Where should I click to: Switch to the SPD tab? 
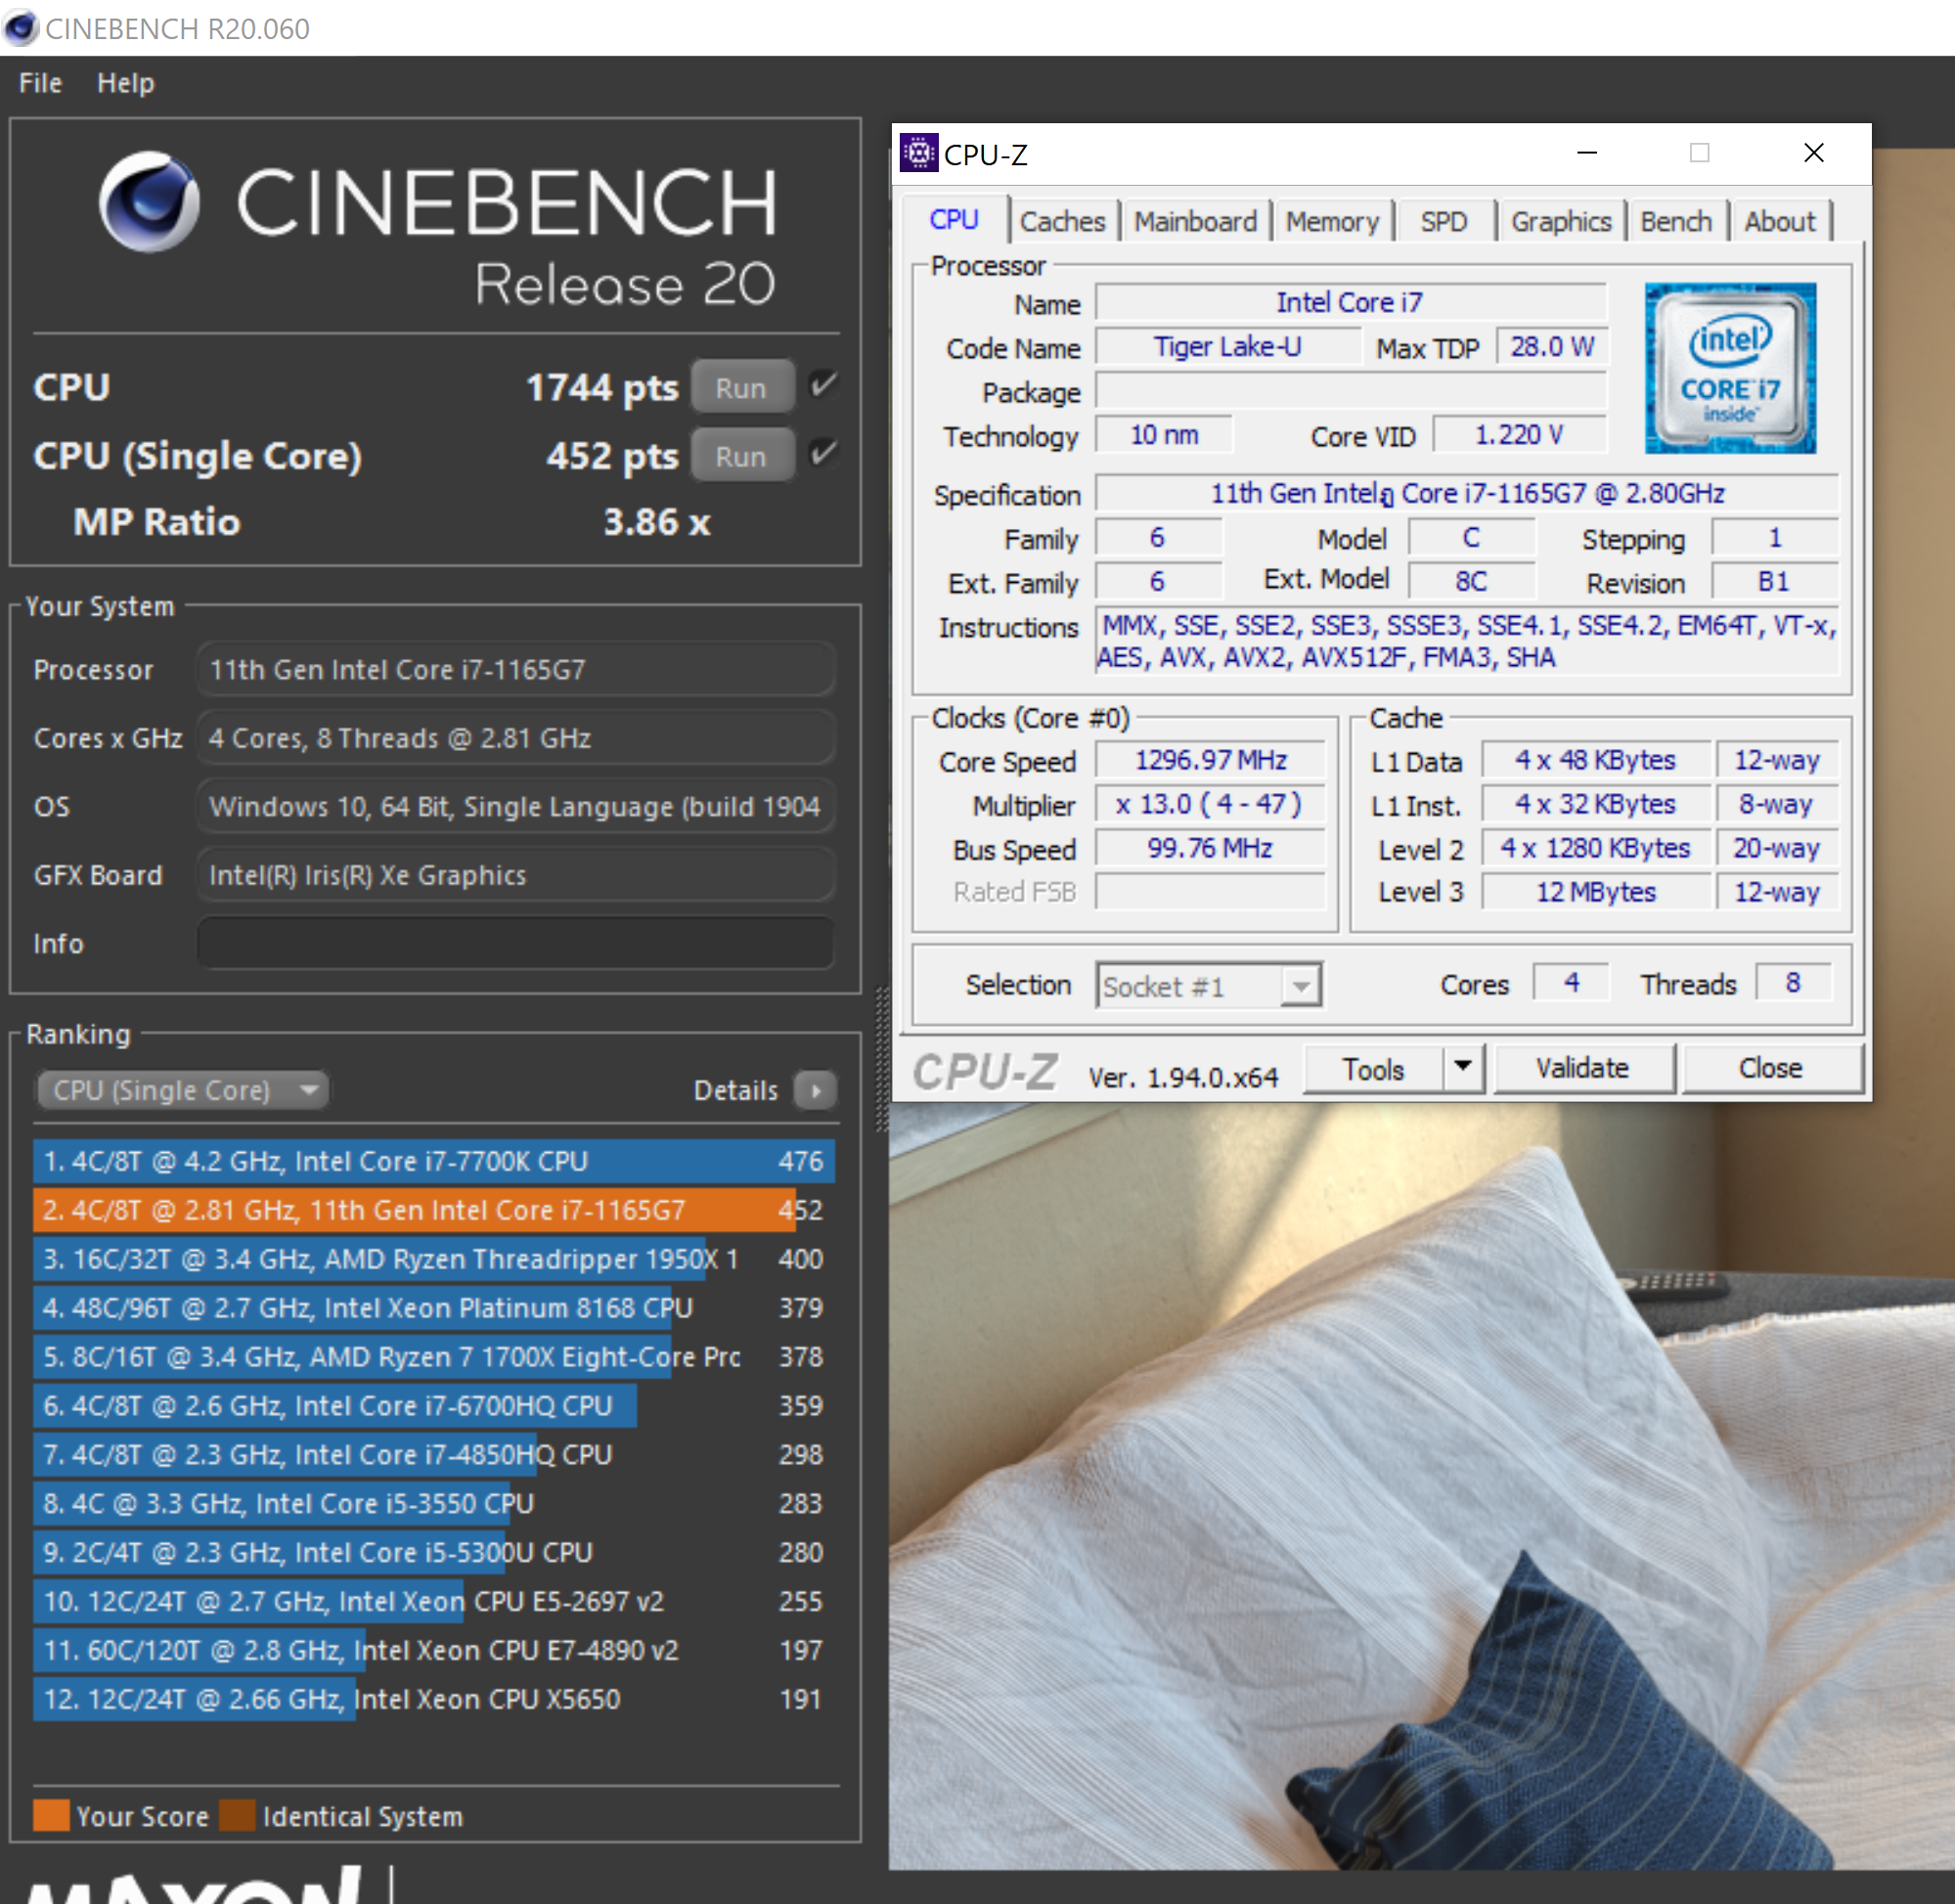pos(1444,221)
